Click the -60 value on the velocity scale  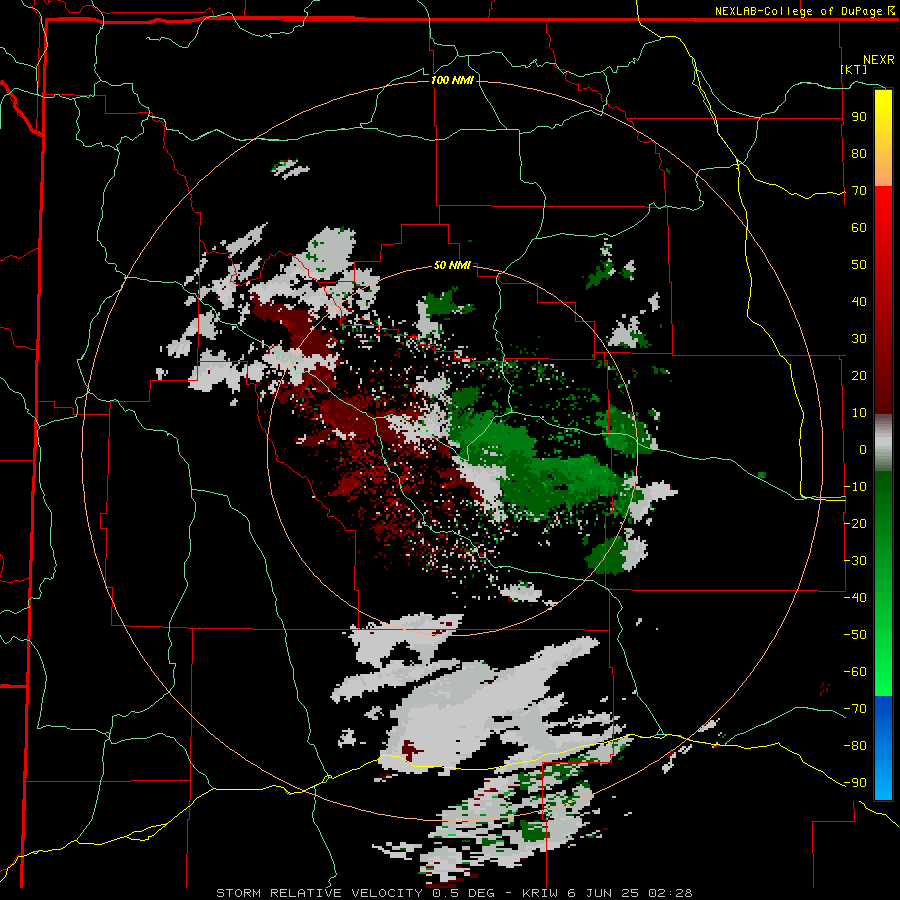tap(855, 672)
